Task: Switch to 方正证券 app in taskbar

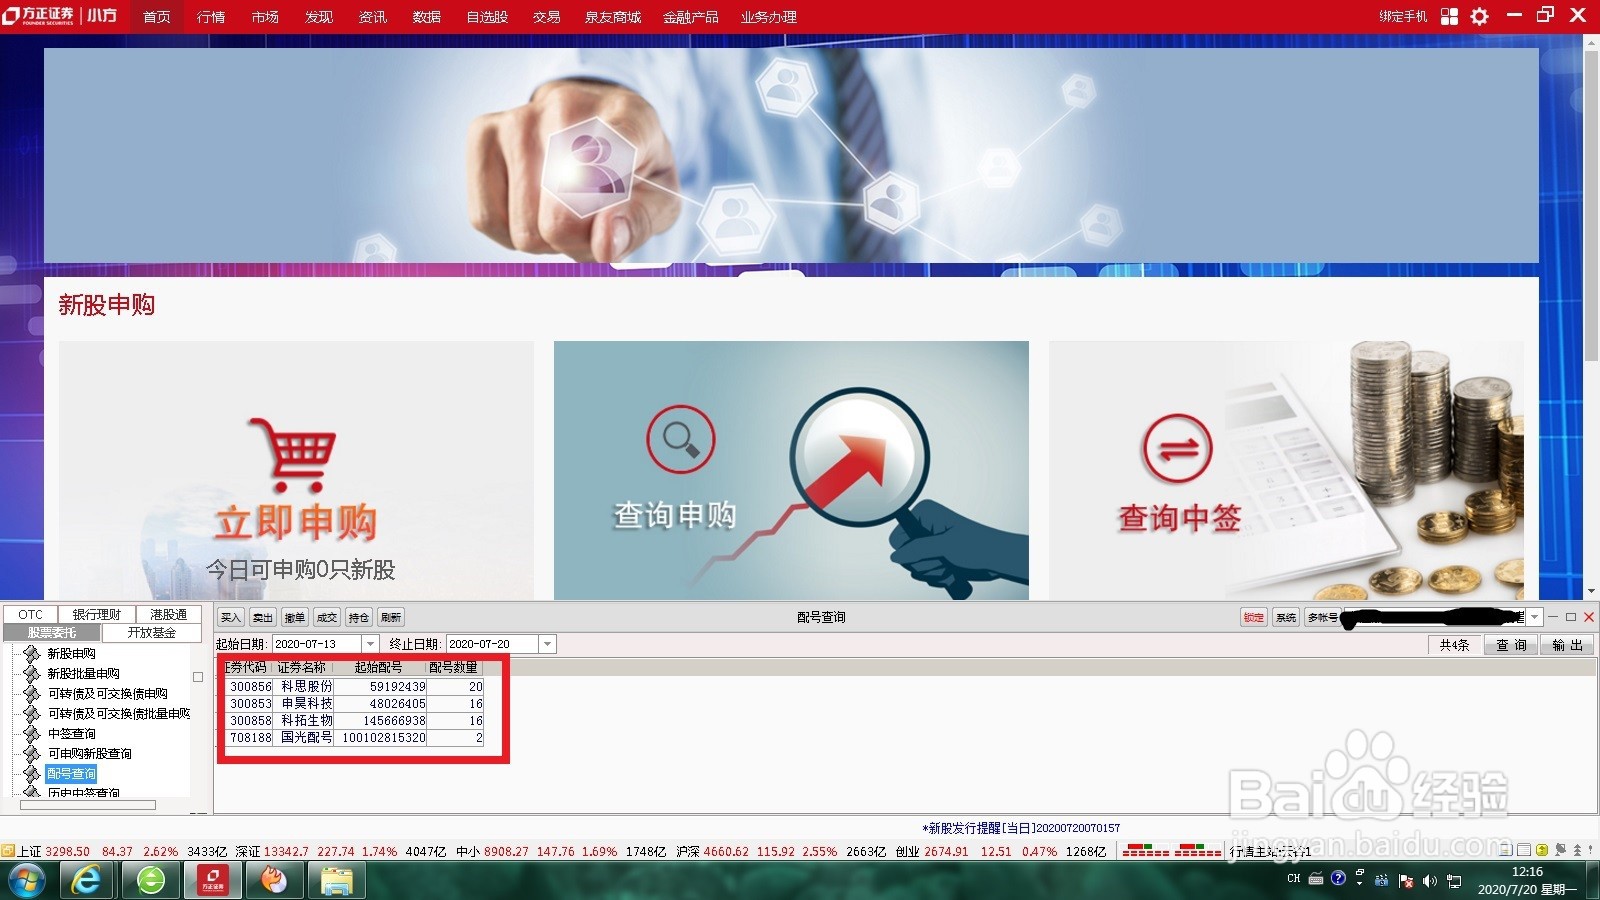Action: coord(212,880)
